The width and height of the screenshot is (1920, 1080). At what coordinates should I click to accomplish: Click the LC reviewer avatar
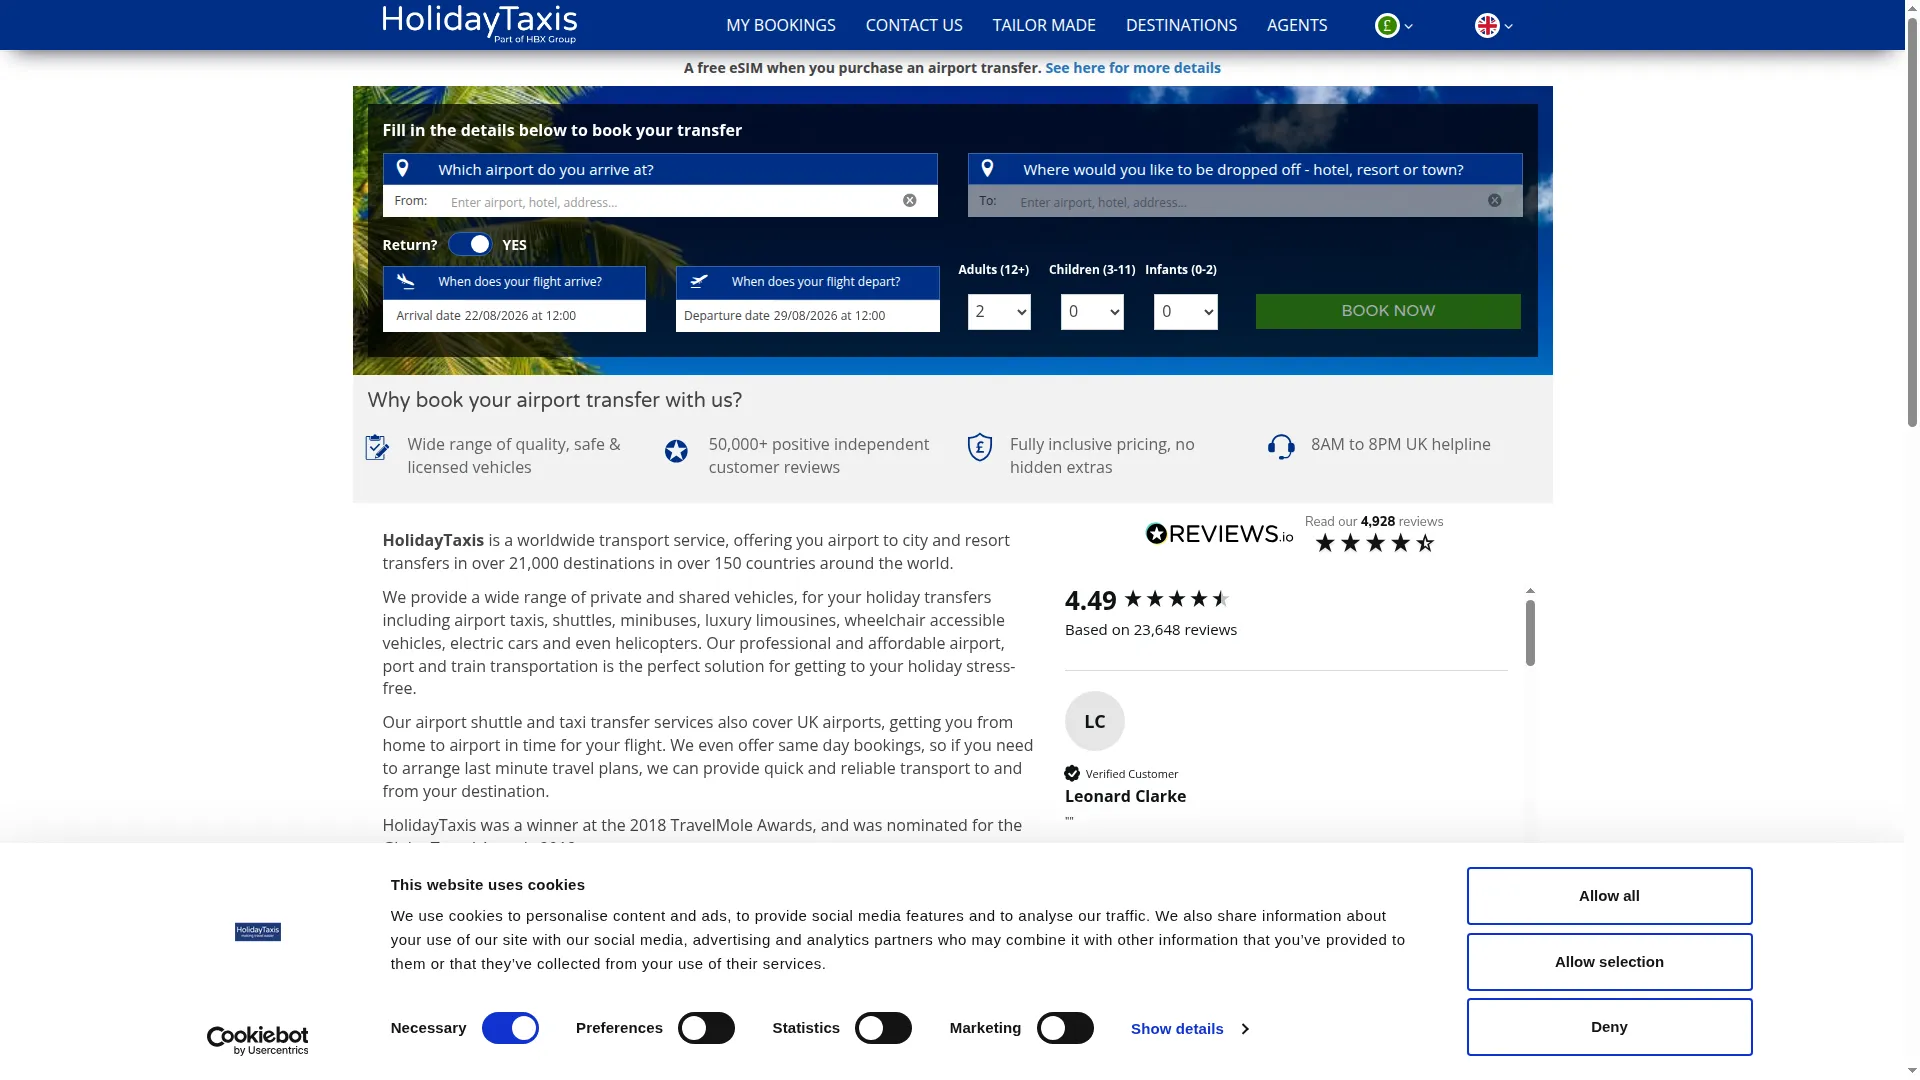pyautogui.click(x=1095, y=721)
